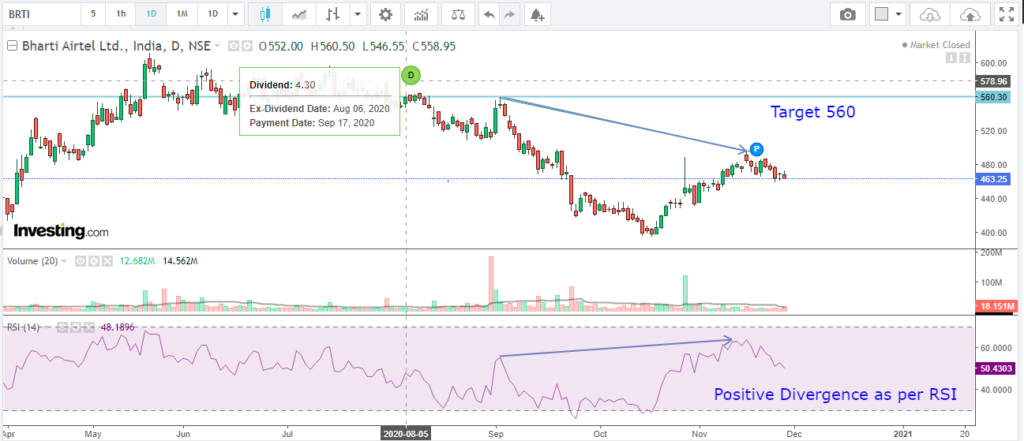This screenshot has width=1024, height=441.
Task: Take a chart snapshot with camera icon
Action: pos(848,15)
